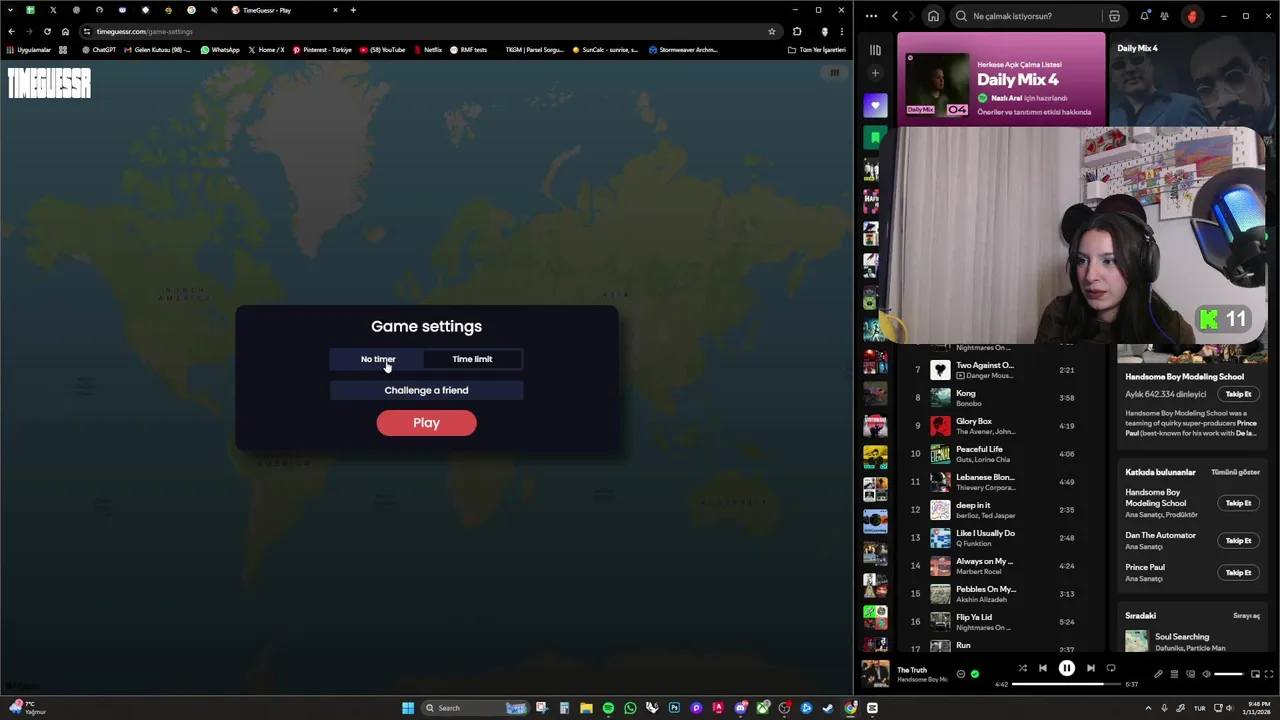Screen dimensions: 1280x720
Task: Select the Time limit option
Action: coord(472,359)
